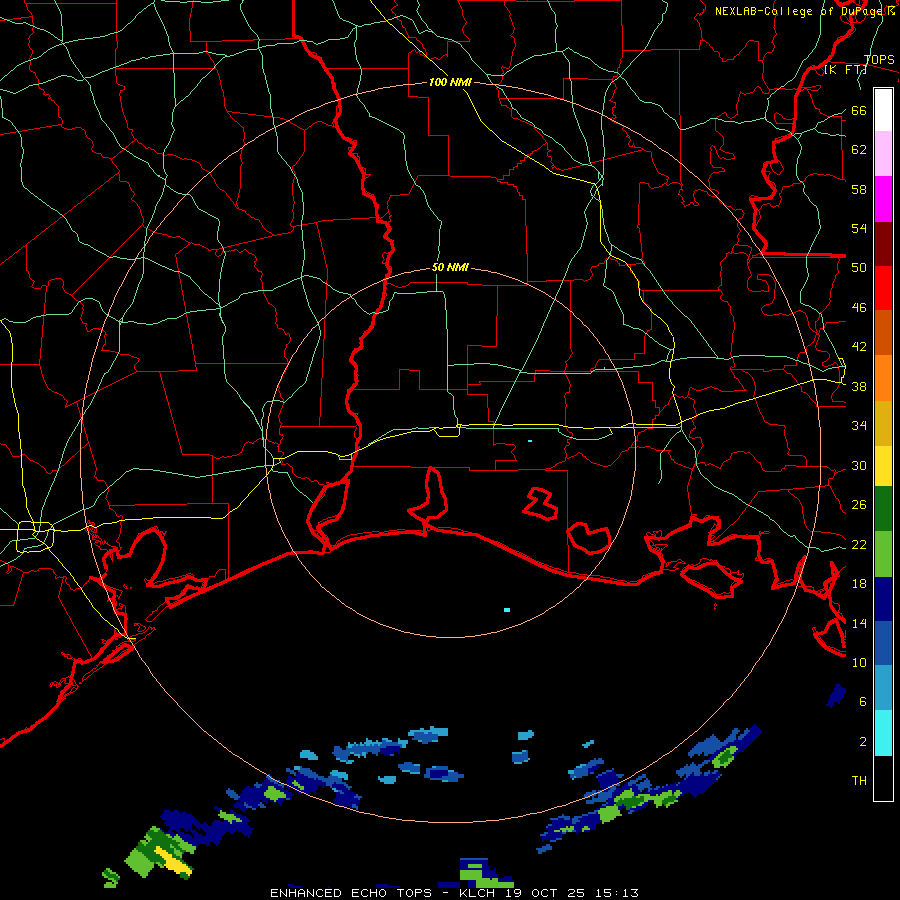Click the NEXLAB-College of DuPage credit text

804,11
